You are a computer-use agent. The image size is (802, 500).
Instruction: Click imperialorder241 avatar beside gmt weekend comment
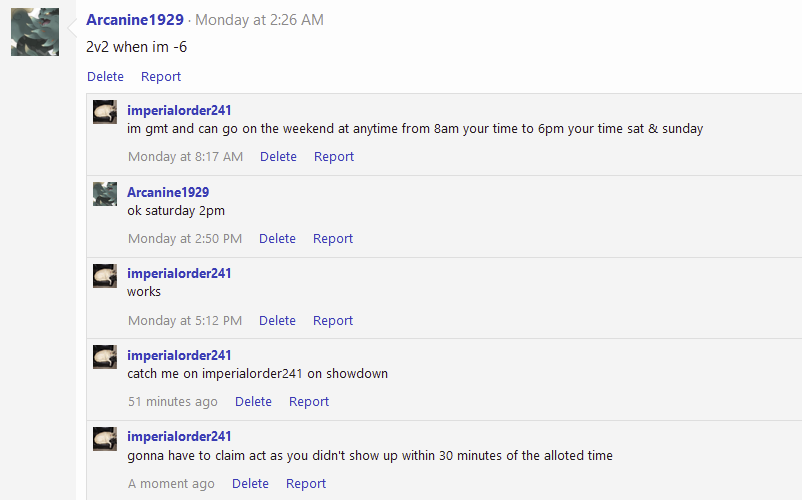pyautogui.click(x=105, y=112)
